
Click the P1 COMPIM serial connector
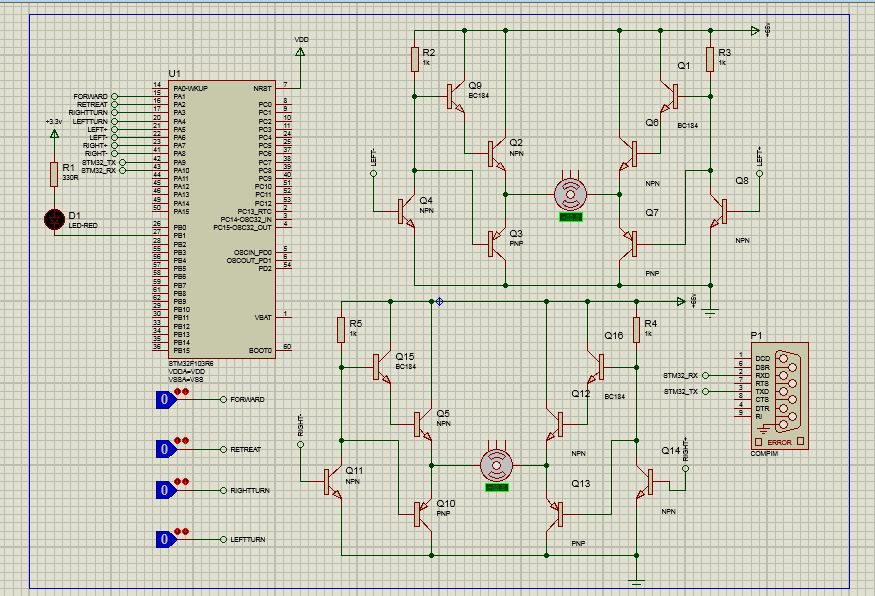point(784,393)
